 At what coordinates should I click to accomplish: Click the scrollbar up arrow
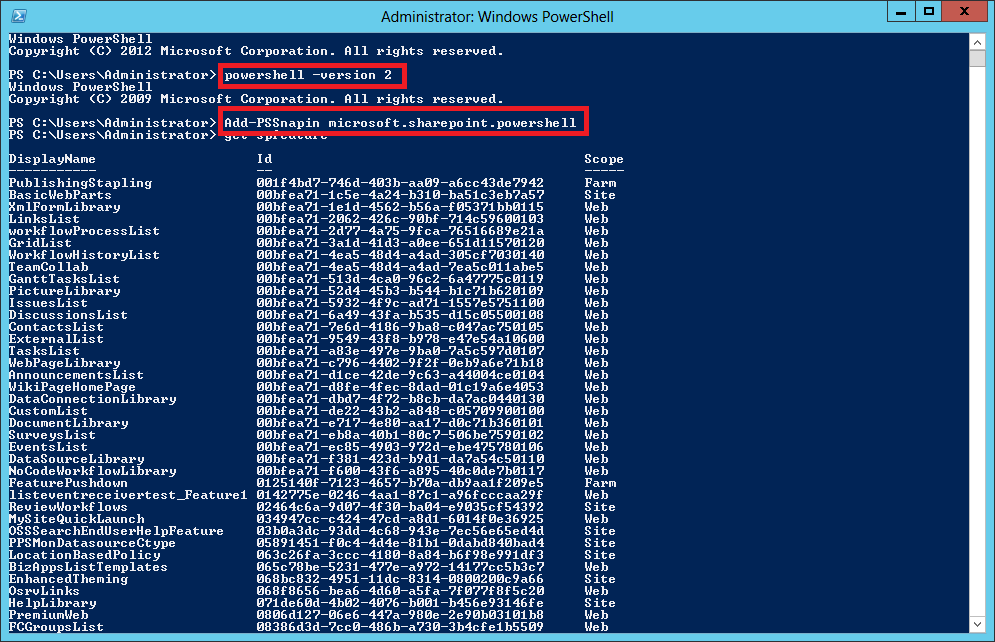coord(977,43)
